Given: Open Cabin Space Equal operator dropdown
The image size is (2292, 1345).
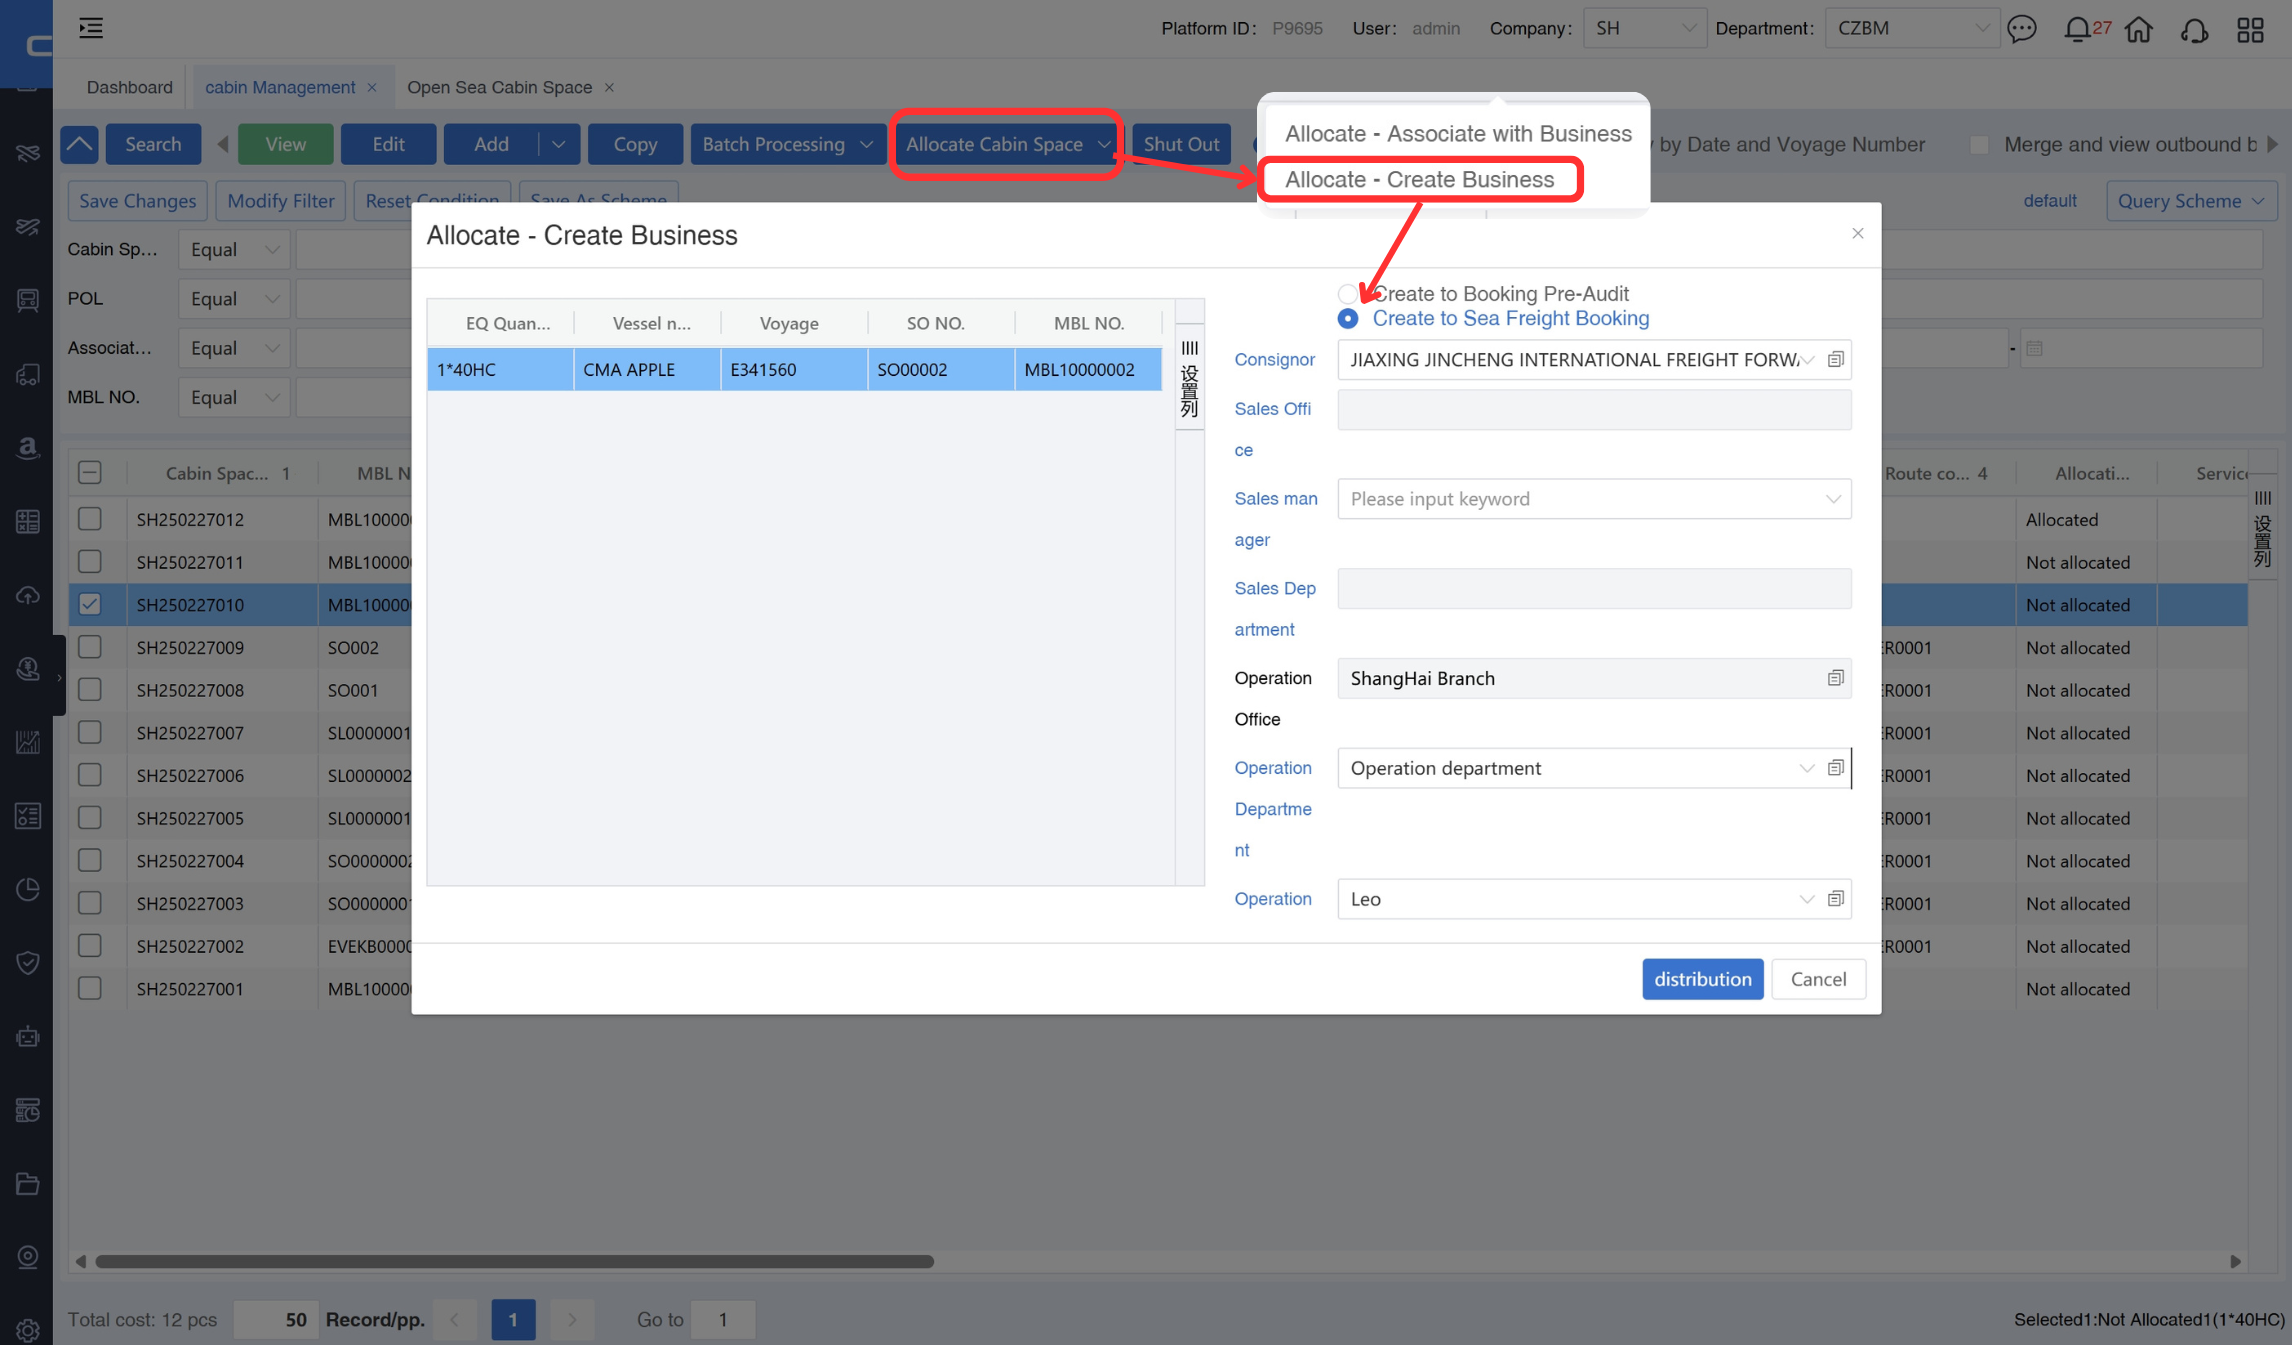Looking at the screenshot, I should click(234, 250).
